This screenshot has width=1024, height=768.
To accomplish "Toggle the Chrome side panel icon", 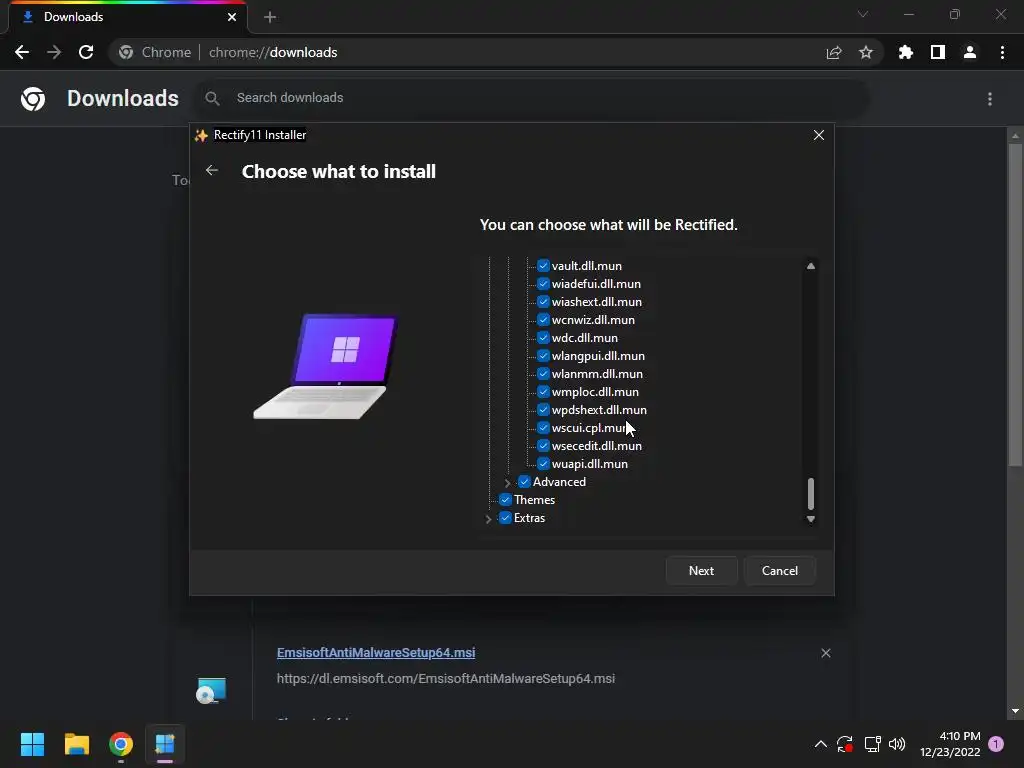I will (938, 52).
